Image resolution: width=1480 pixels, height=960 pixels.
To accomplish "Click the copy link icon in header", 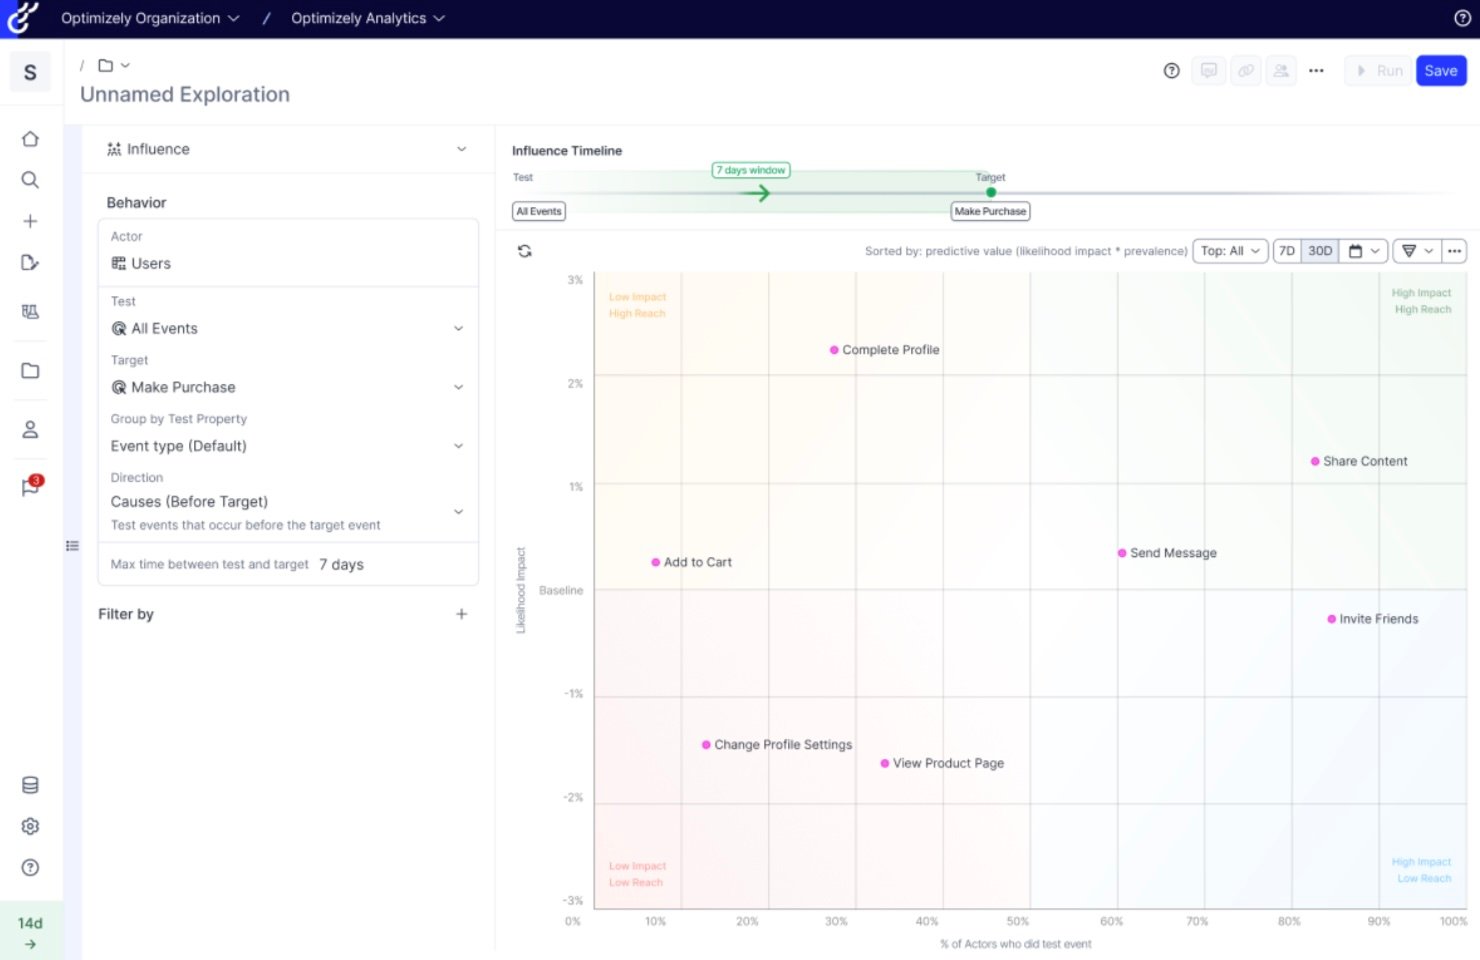I will 1245,71.
